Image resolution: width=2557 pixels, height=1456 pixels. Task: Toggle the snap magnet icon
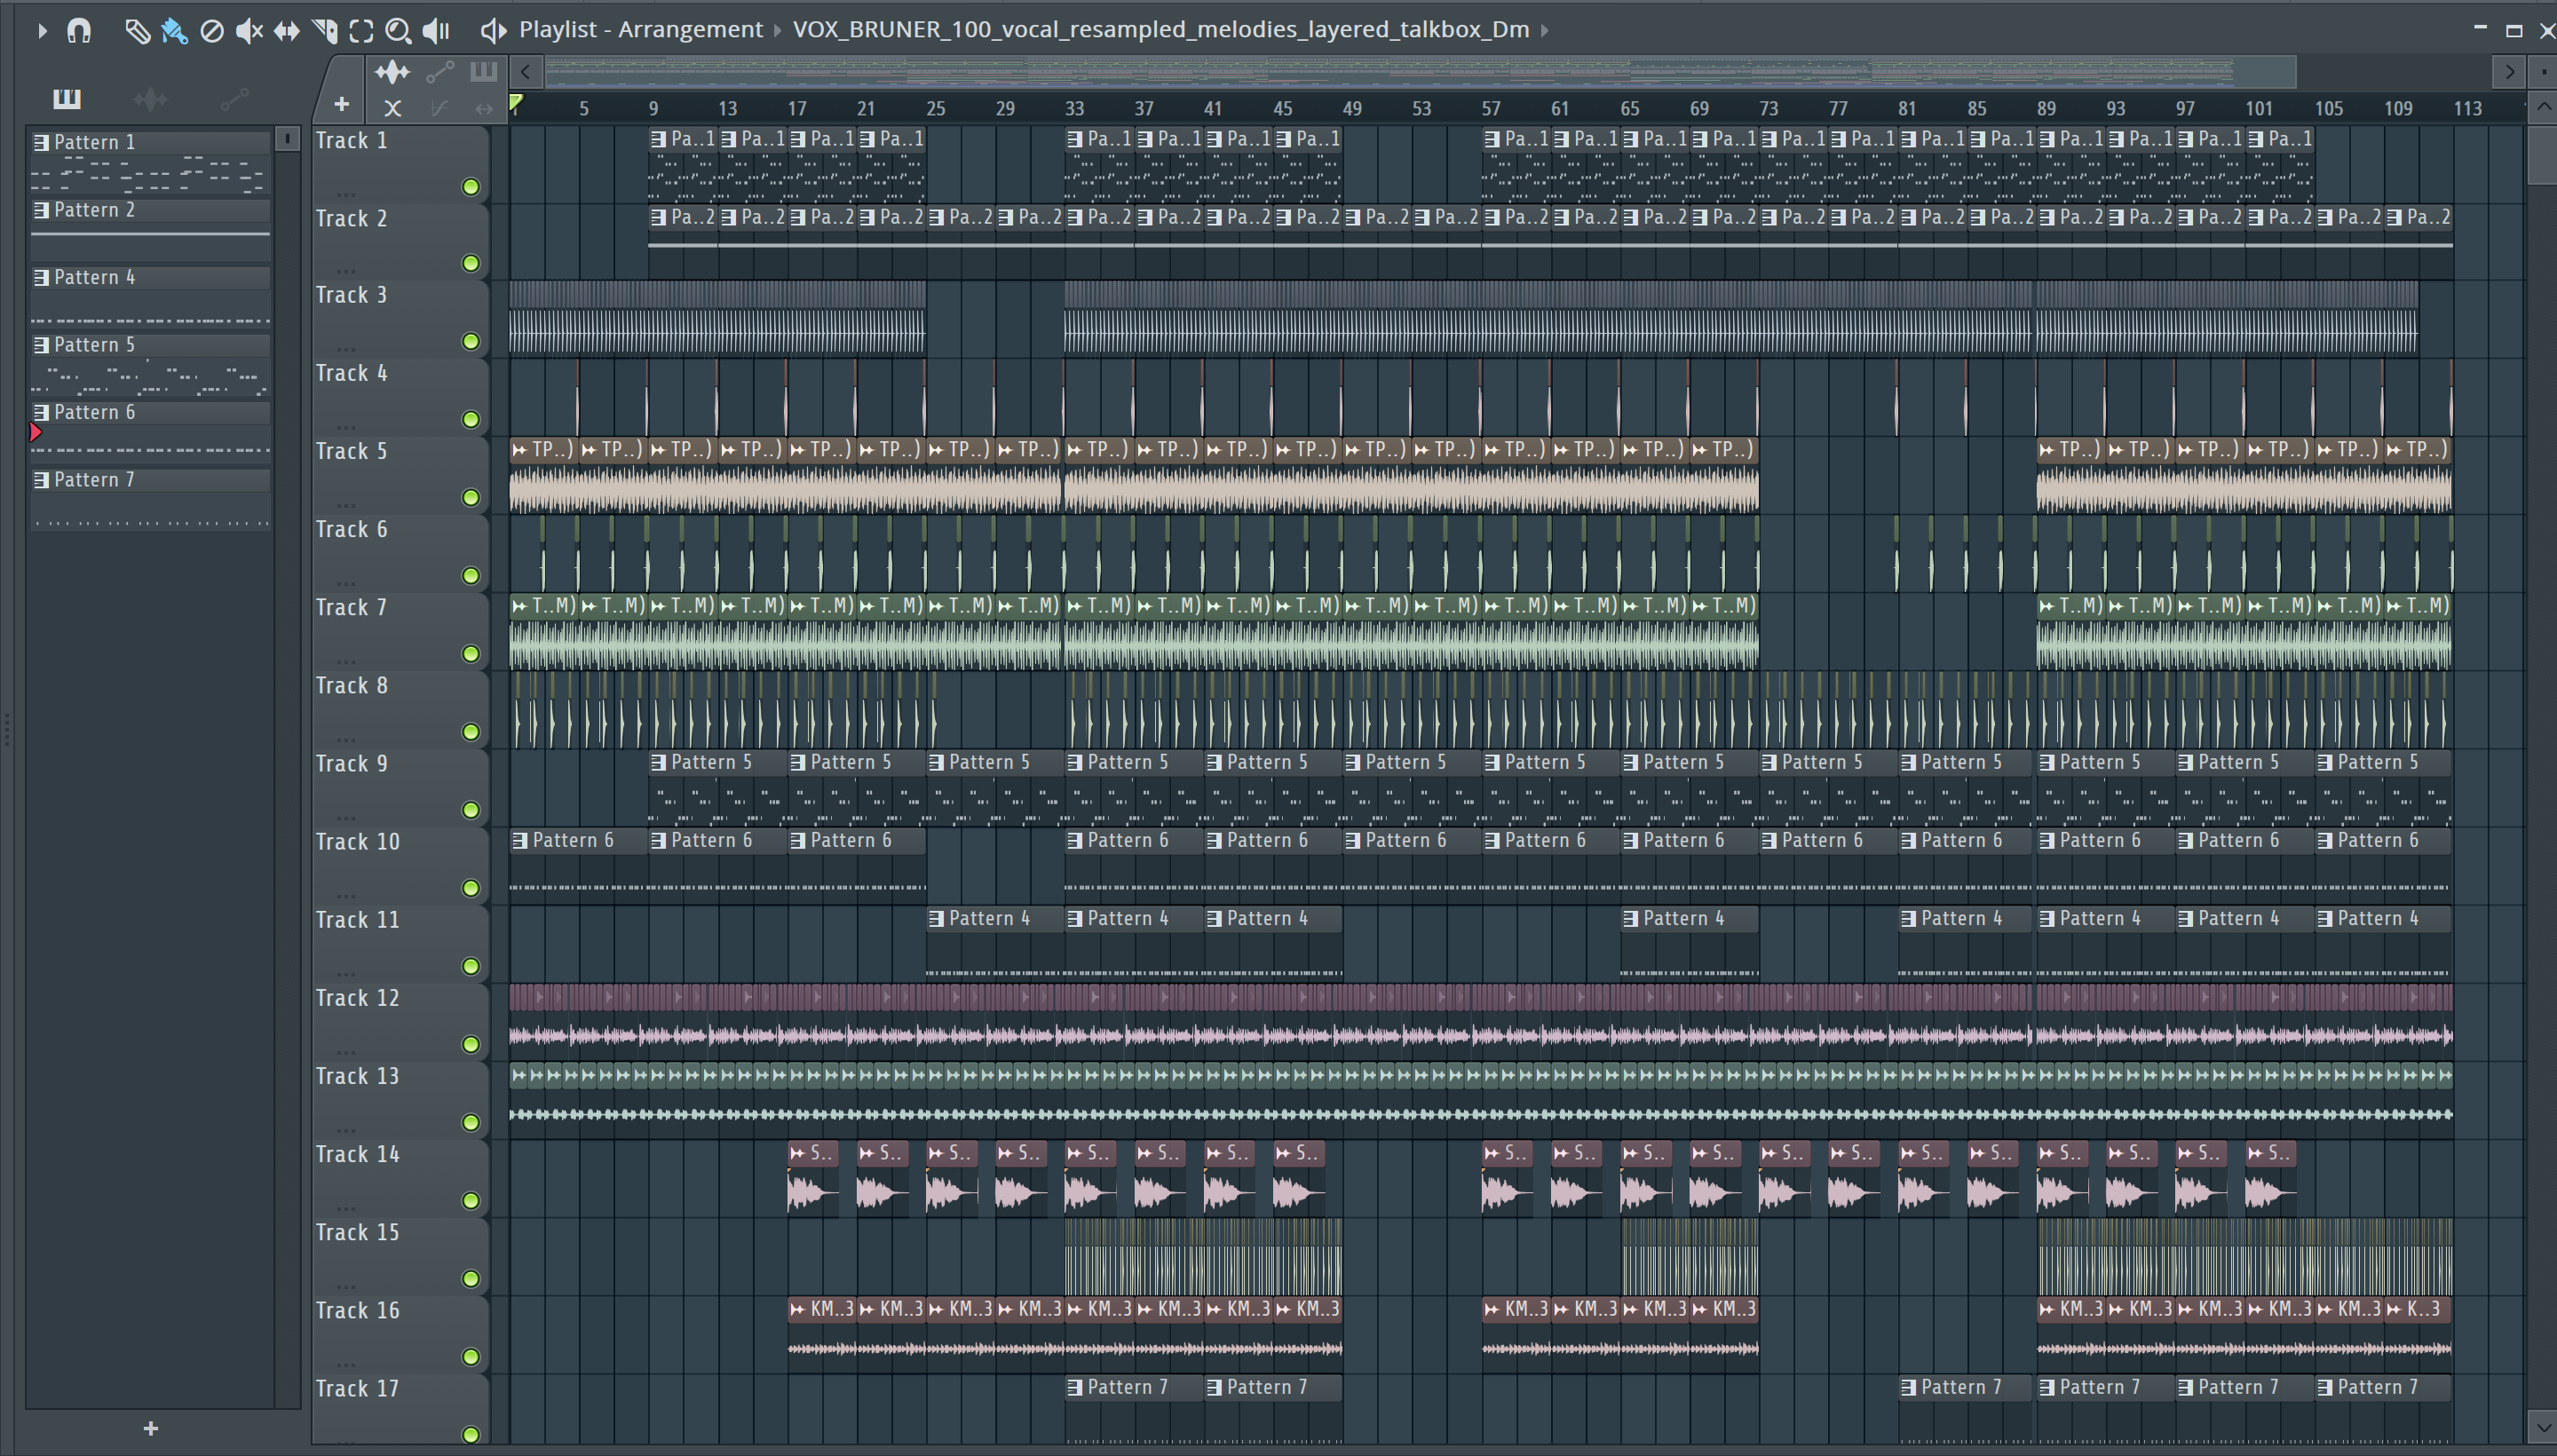pos(79,30)
